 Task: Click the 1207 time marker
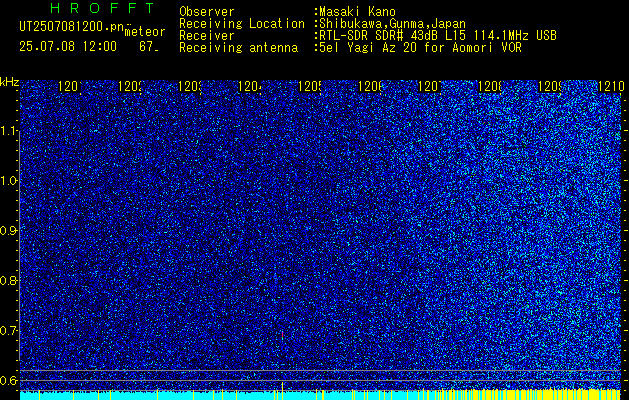(x=429, y=86)
